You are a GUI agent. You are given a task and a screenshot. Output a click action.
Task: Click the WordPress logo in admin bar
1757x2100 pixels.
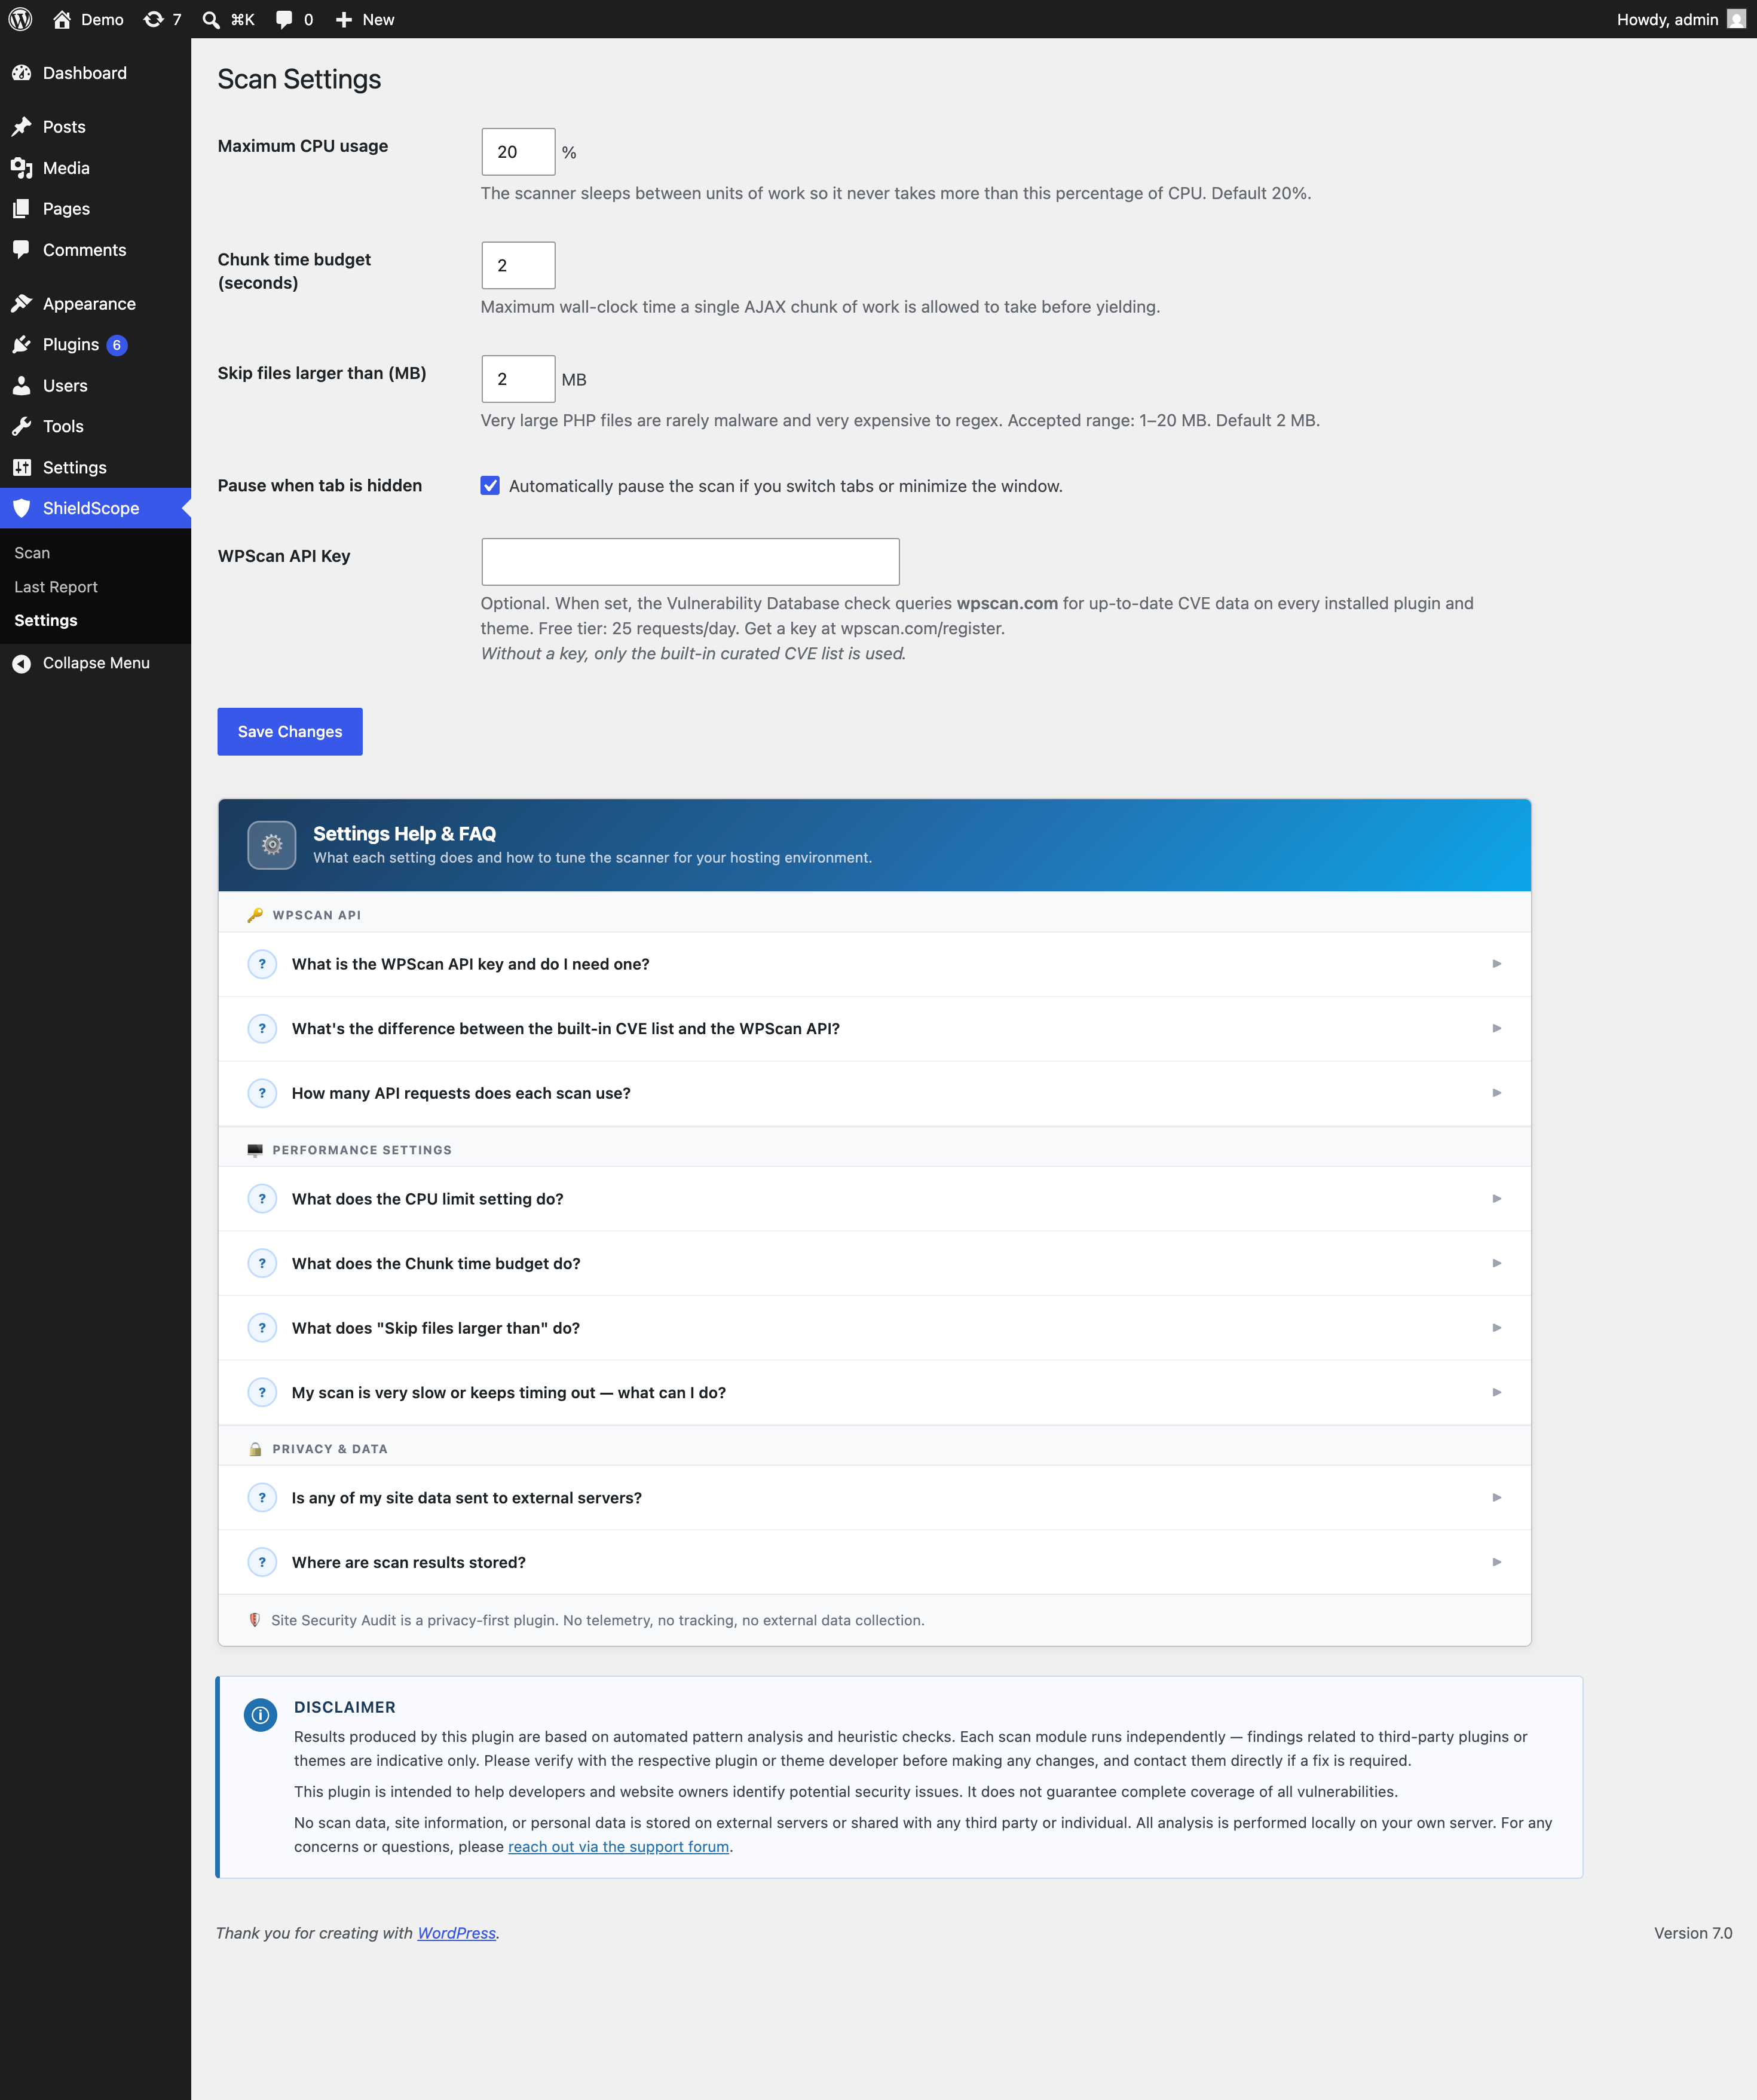(x=20, y=19)
